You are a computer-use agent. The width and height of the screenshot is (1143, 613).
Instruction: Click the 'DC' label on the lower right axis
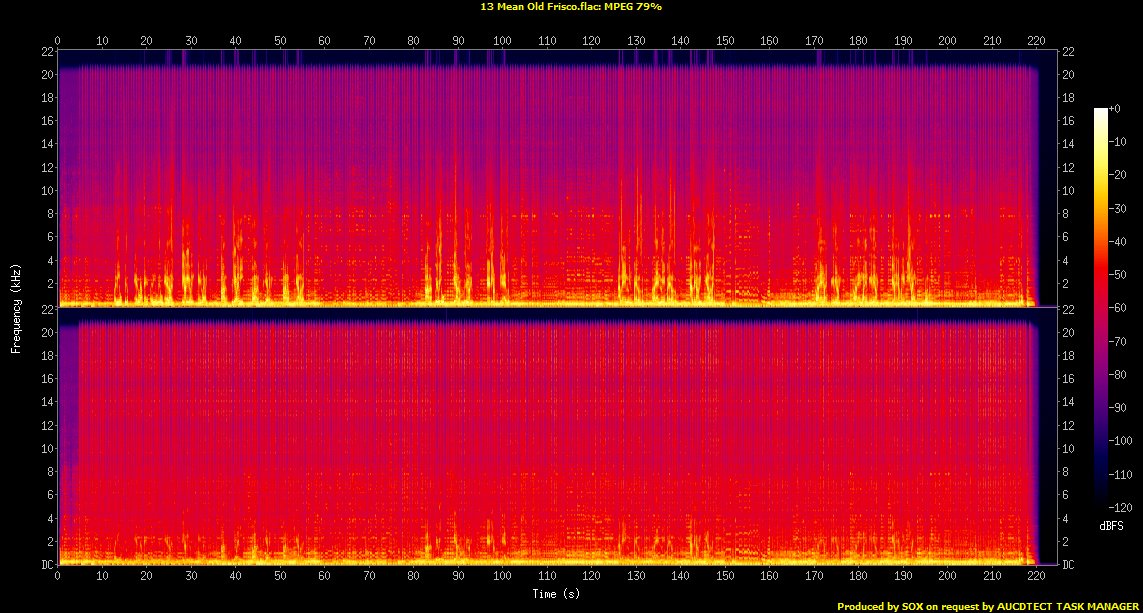tap(1069, 565)
